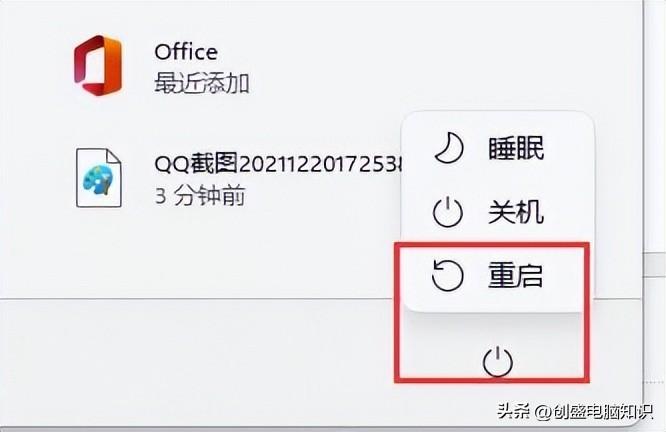This screenshot has width=666, height=432.
Task: Select the 睡眠 menu entry
Action: (x=497, y=148)
